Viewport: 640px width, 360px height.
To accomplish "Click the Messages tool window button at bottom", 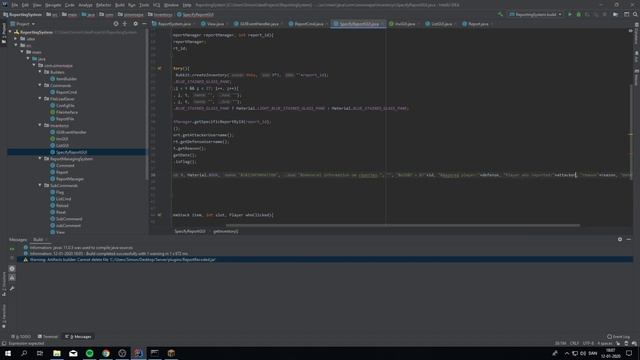I will click(79, 337).
